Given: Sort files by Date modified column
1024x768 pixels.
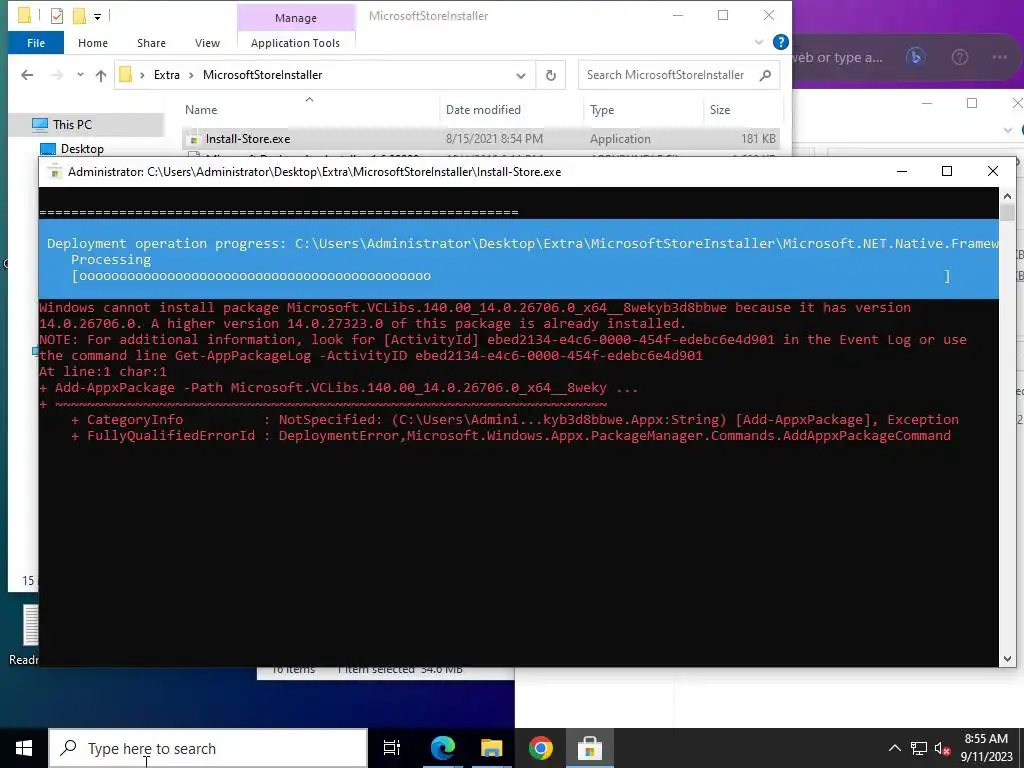Looking at the screenshot, I should [483, 110].
